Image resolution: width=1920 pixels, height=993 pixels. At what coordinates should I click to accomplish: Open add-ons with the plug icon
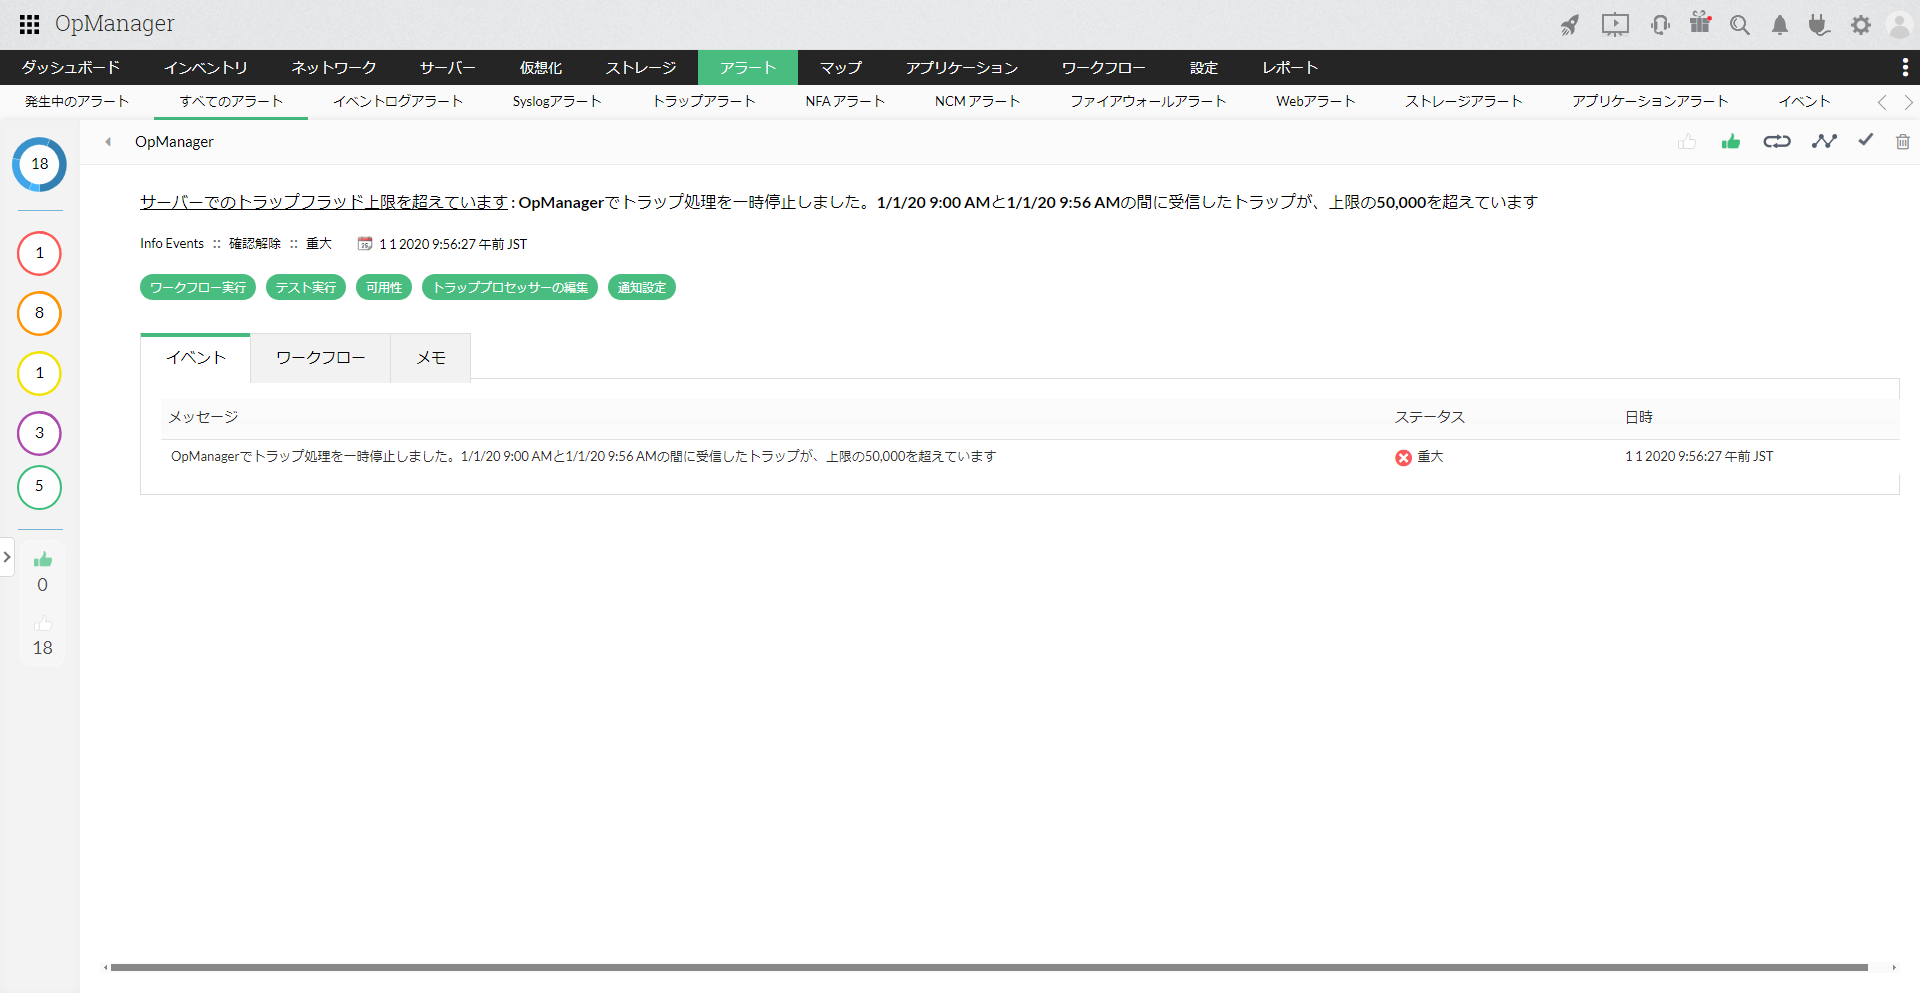pyautogui.click(x=1819, y=25)
